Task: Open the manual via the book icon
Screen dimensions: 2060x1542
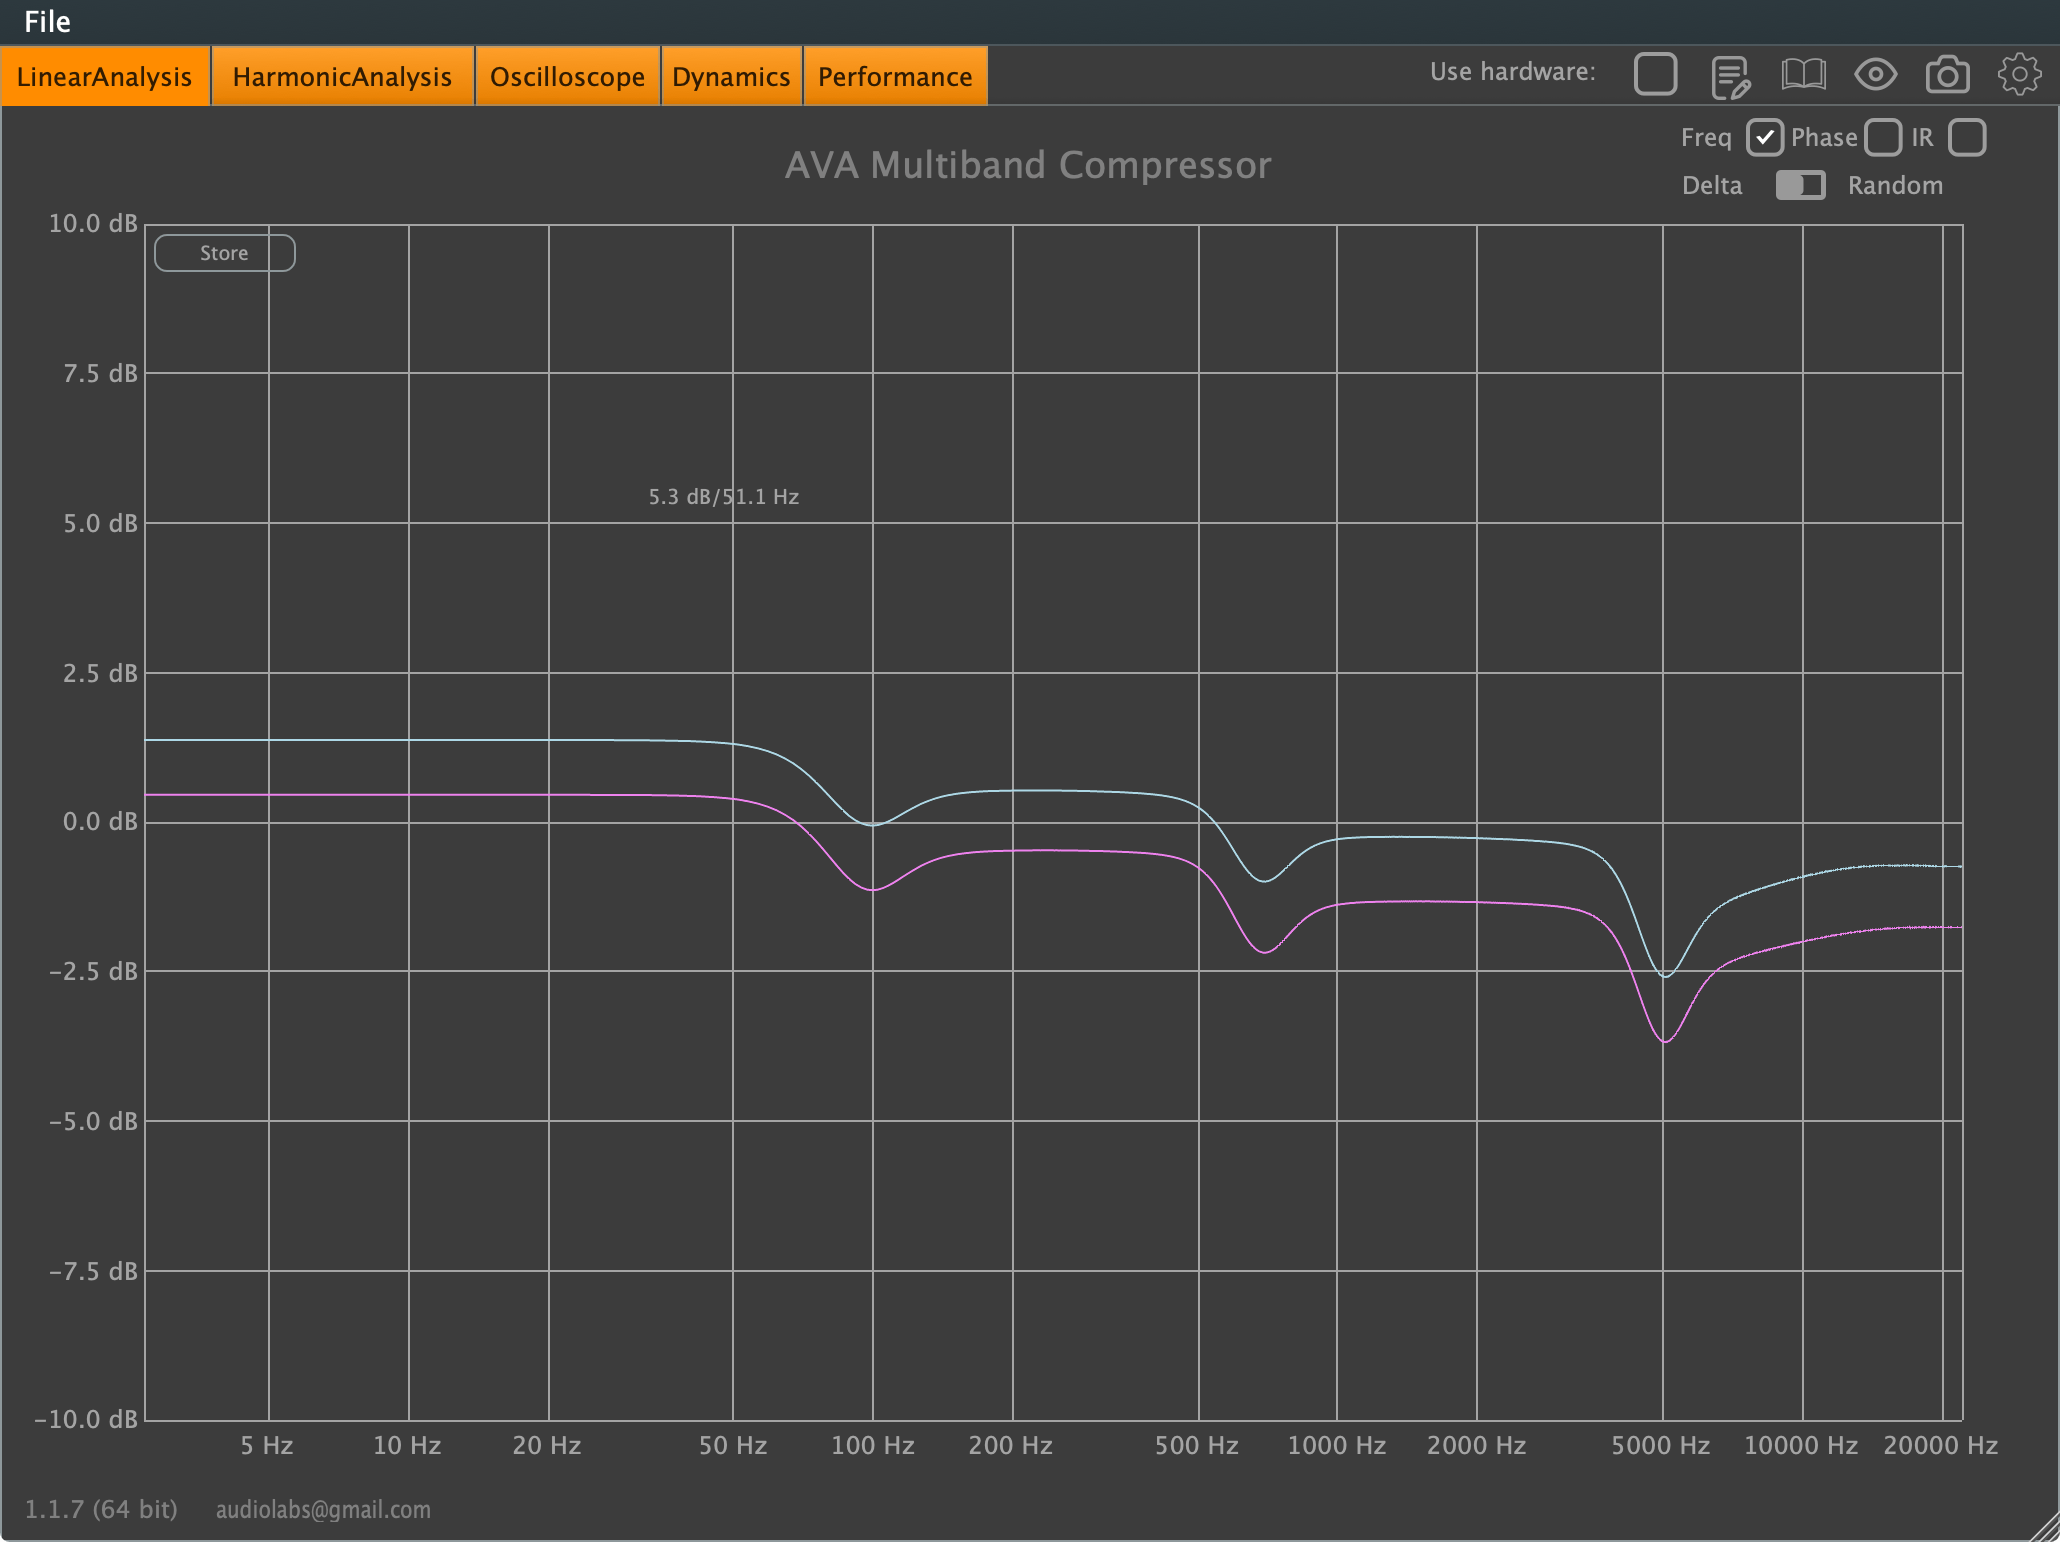Action: pos(1804,74)
